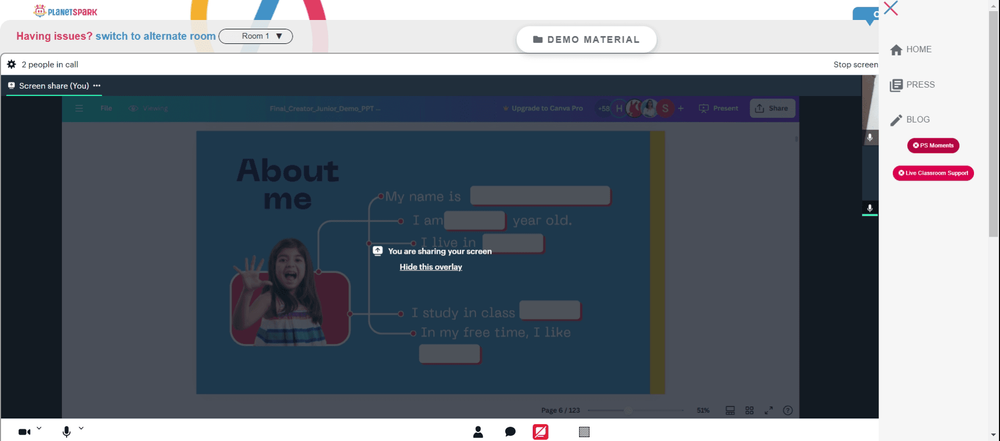
Task: Click the girl photo on slide
Action: pyautogui.click(x=290, y=292)
